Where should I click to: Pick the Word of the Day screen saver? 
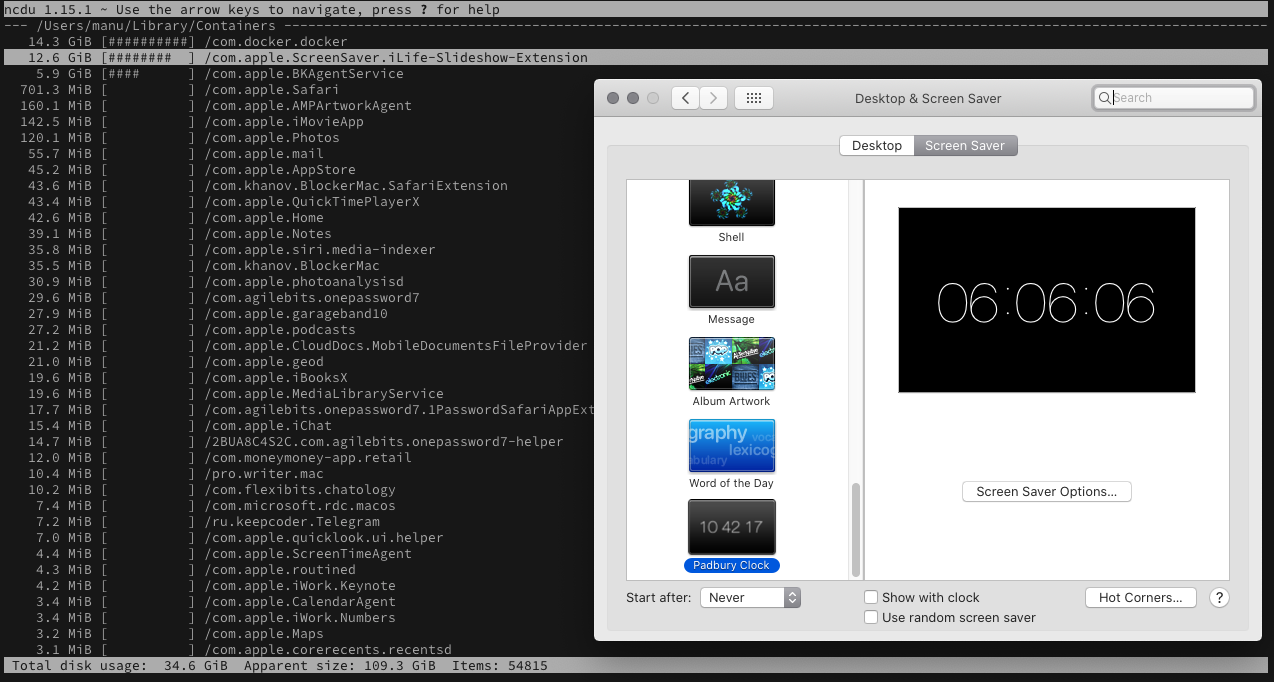tap(731, 446)
